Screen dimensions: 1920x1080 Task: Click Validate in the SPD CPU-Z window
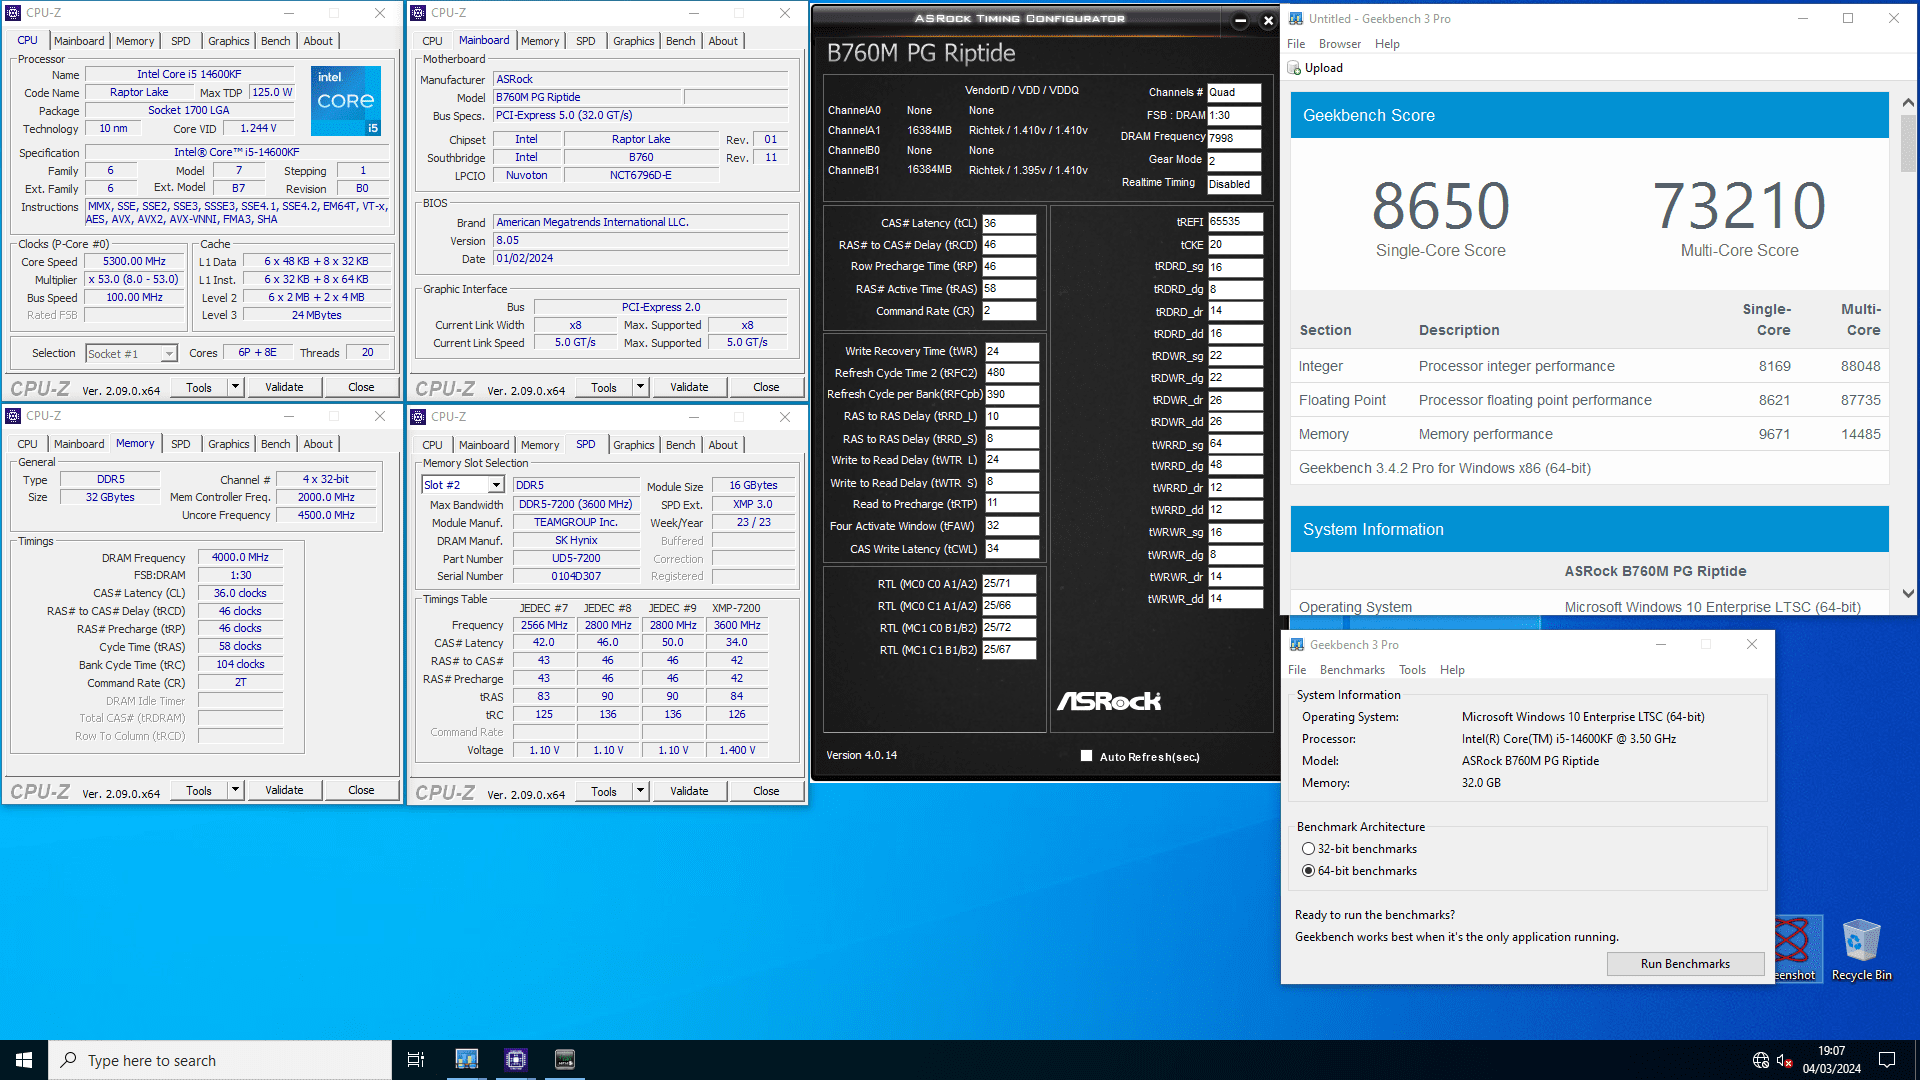coord(689,791)
